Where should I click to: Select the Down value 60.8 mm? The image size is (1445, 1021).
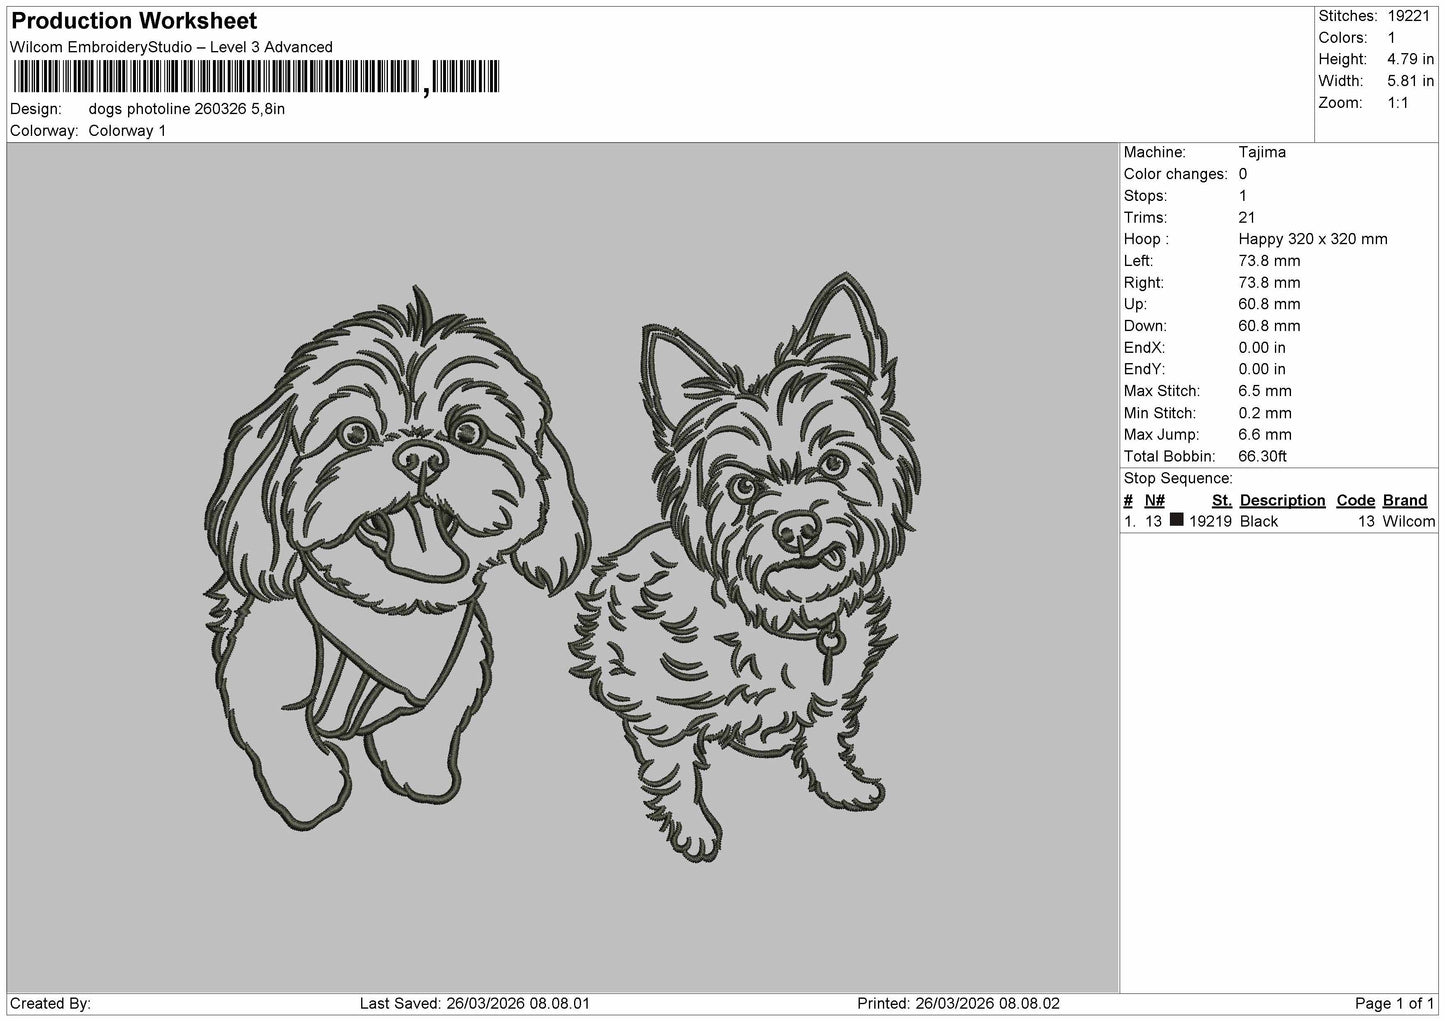click(x=1269, y=326)
